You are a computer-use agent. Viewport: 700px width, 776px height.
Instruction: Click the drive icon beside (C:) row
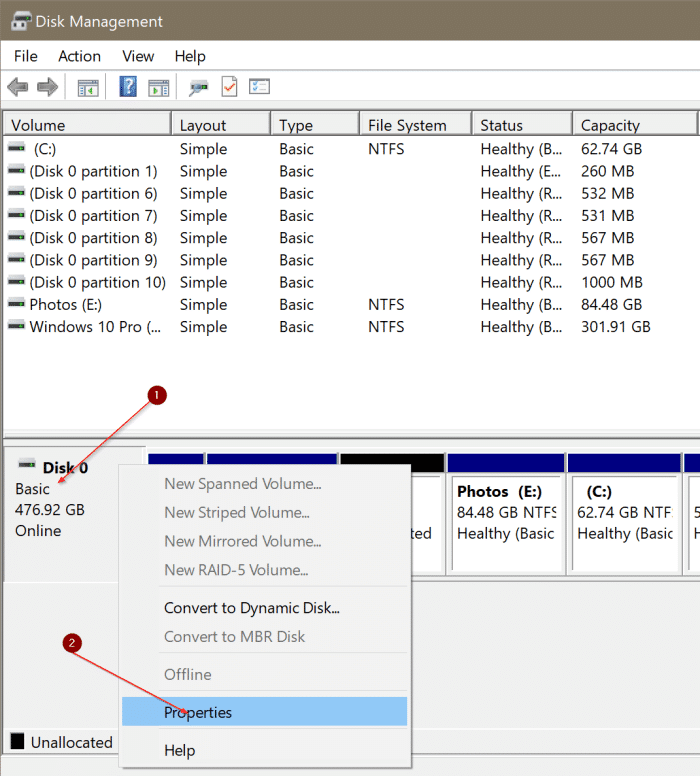tap(16, 147)
